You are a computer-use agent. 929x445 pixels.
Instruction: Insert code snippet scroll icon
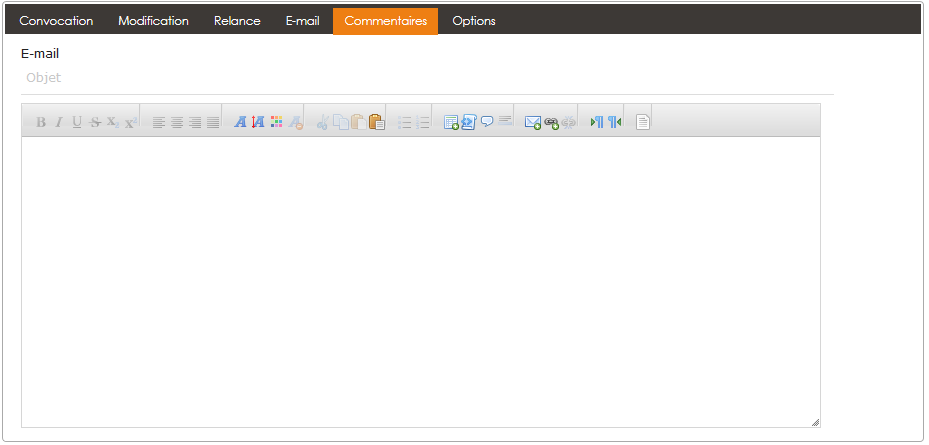pyautogui.click(x=469, y=122)
